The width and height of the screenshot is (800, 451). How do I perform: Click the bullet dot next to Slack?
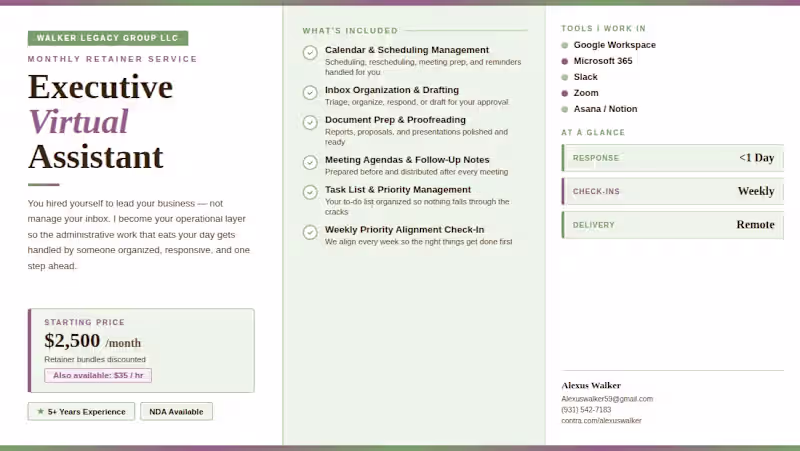565,78
